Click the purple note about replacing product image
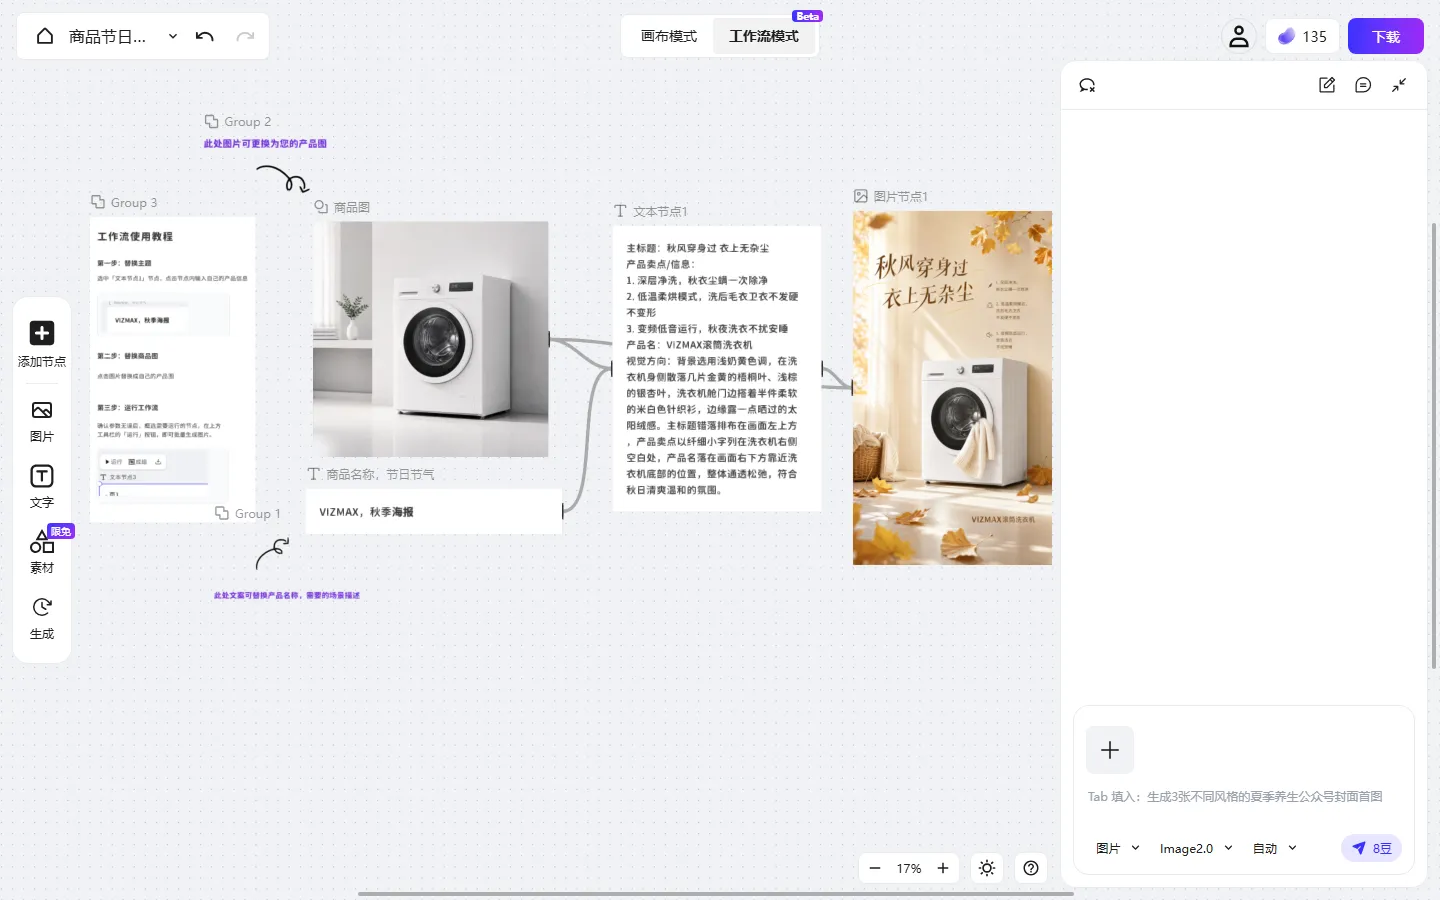This screenshot has height=900, width=1440. pos(265,143)
